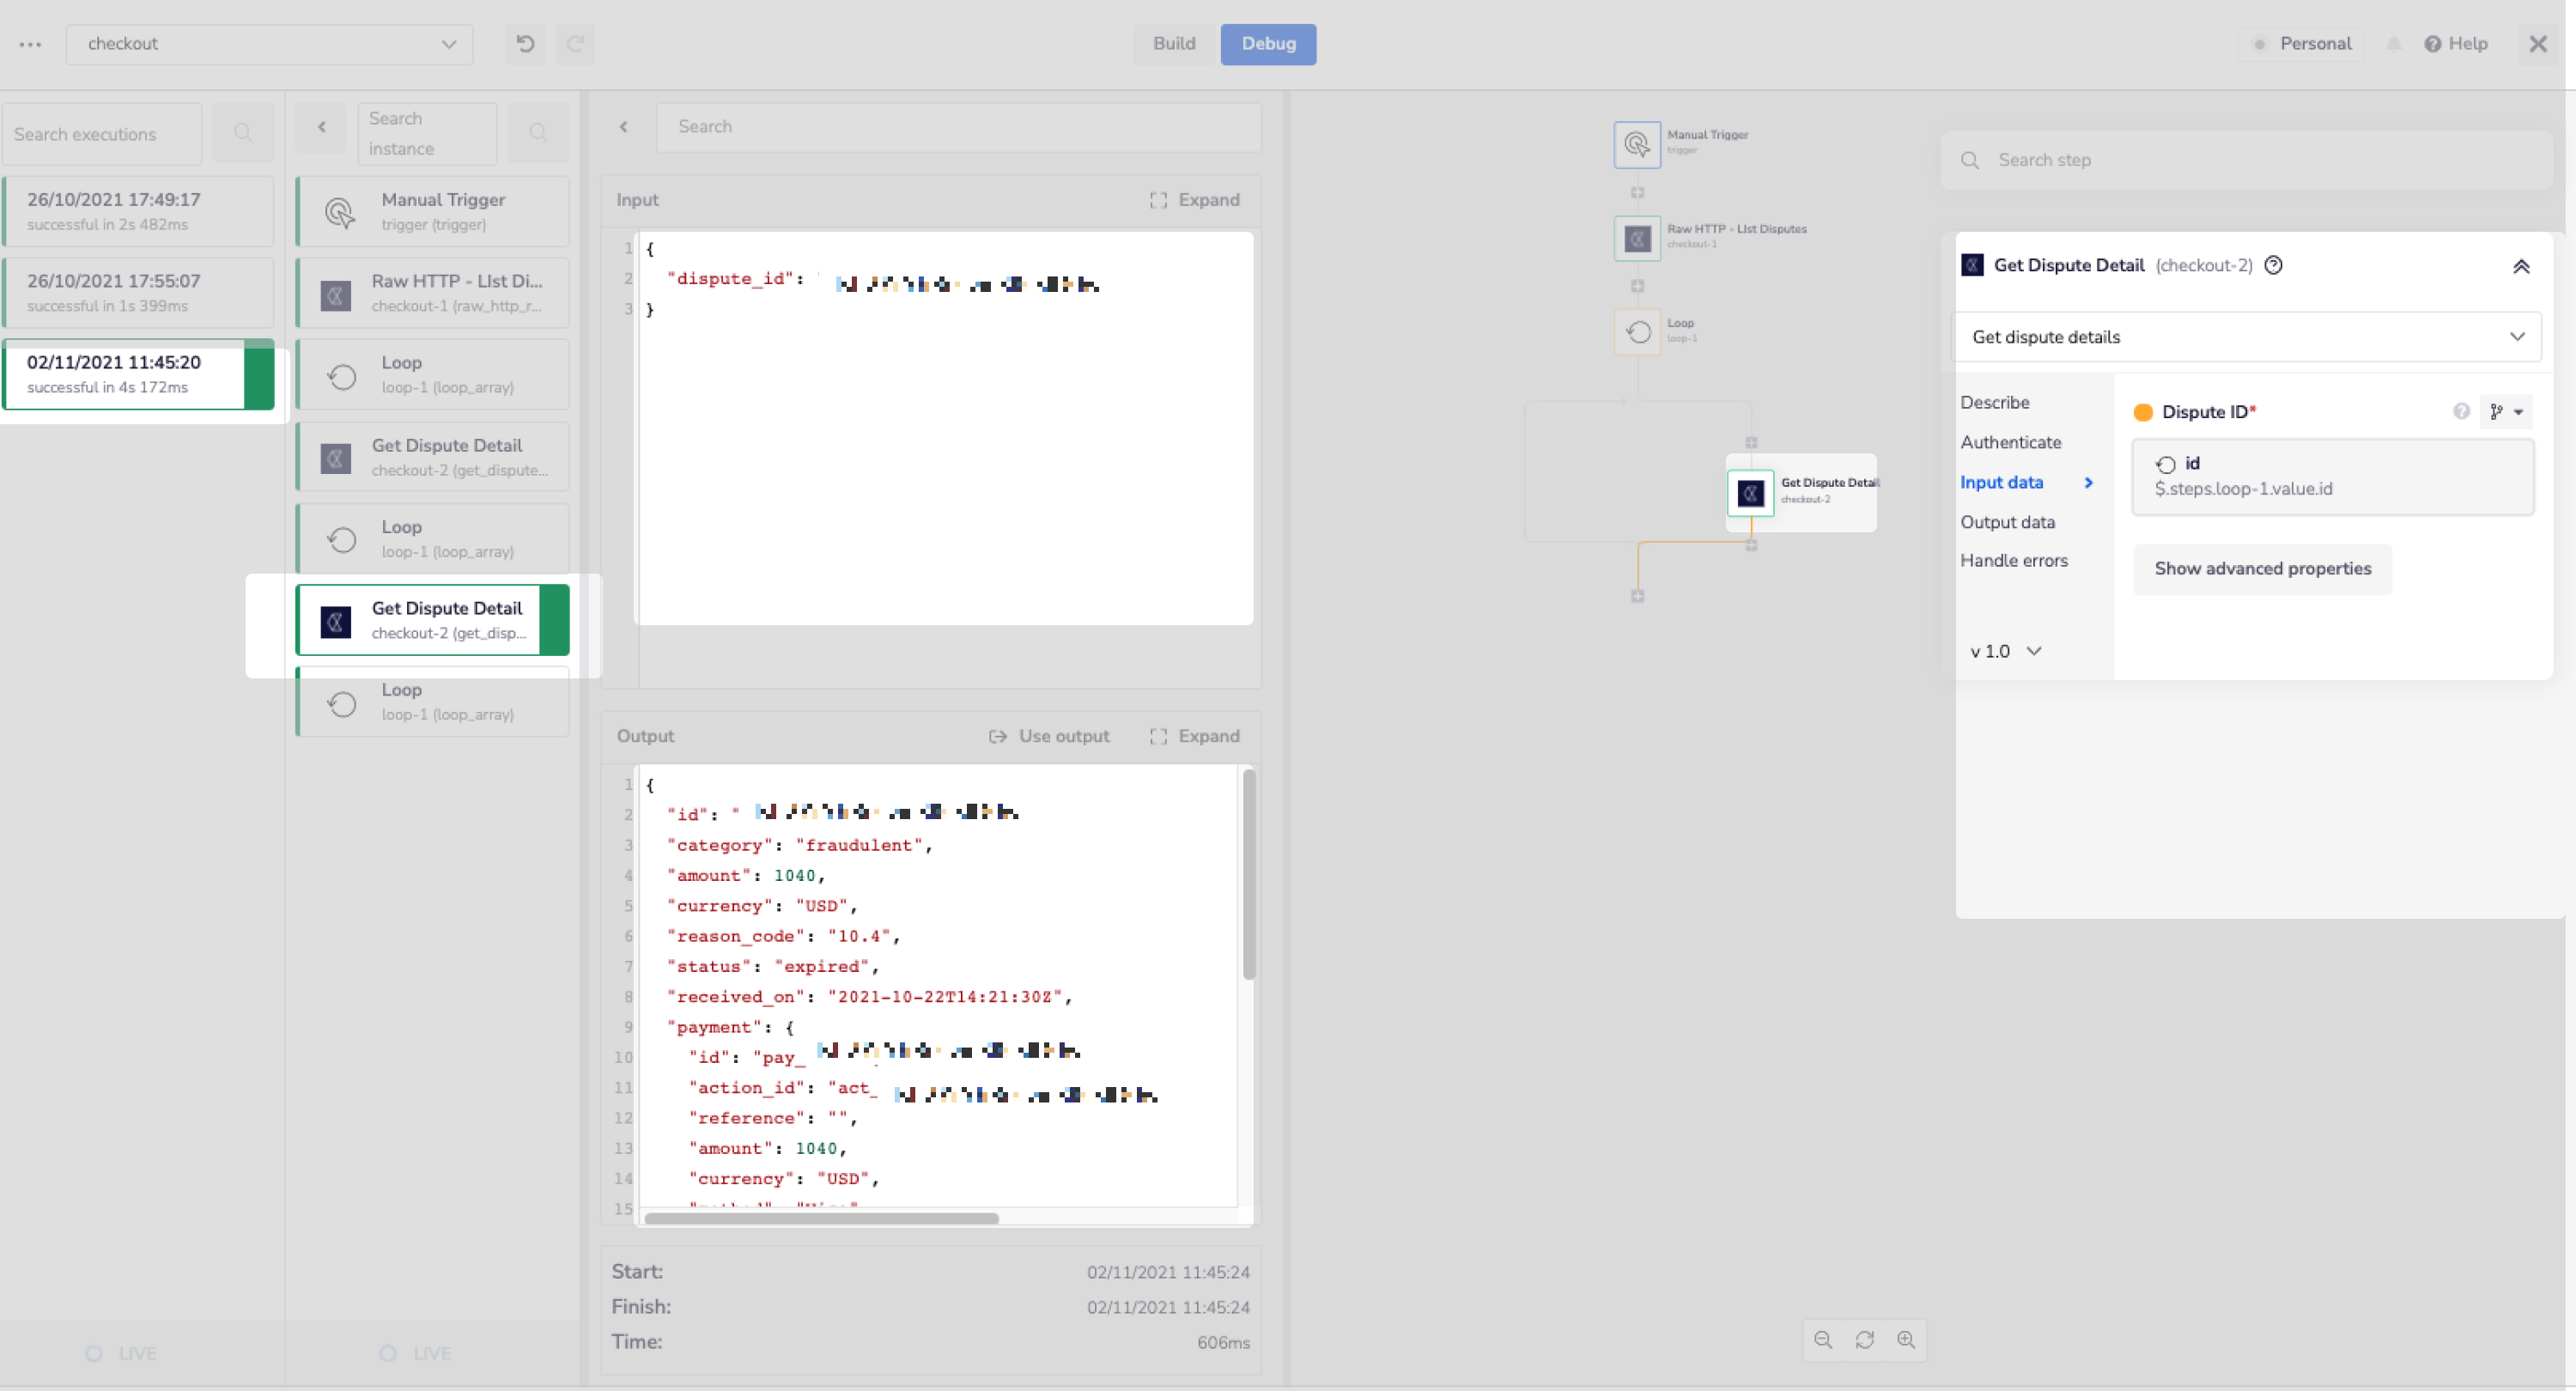Click the output horizontal scrollbar
Screen dimensions: 2576x1391
coord(821,1218)
